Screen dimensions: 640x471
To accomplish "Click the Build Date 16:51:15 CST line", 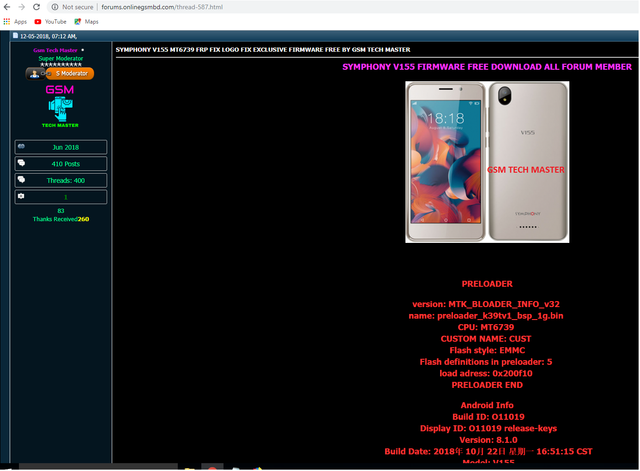I will (488, 451).
